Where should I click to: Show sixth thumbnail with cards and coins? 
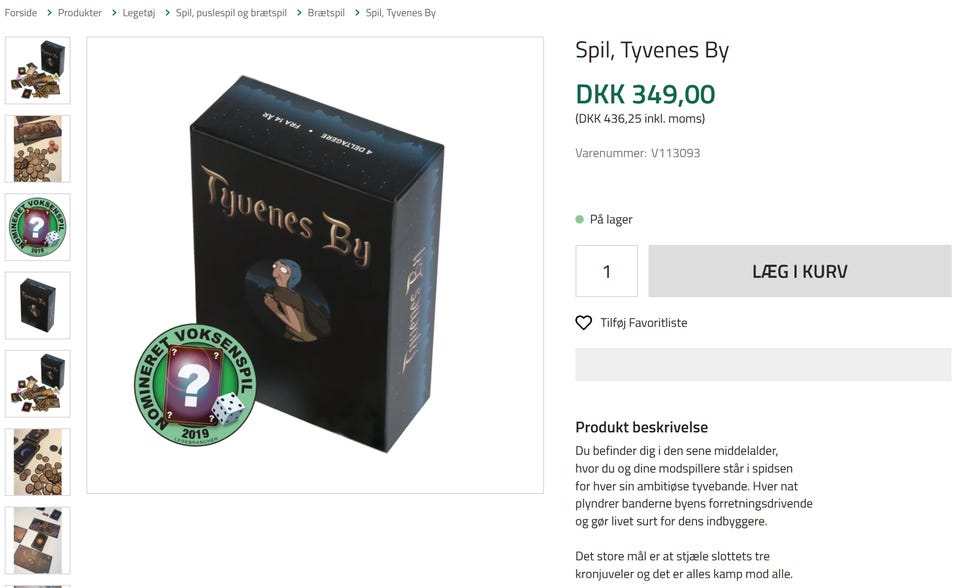click(38, 462)
